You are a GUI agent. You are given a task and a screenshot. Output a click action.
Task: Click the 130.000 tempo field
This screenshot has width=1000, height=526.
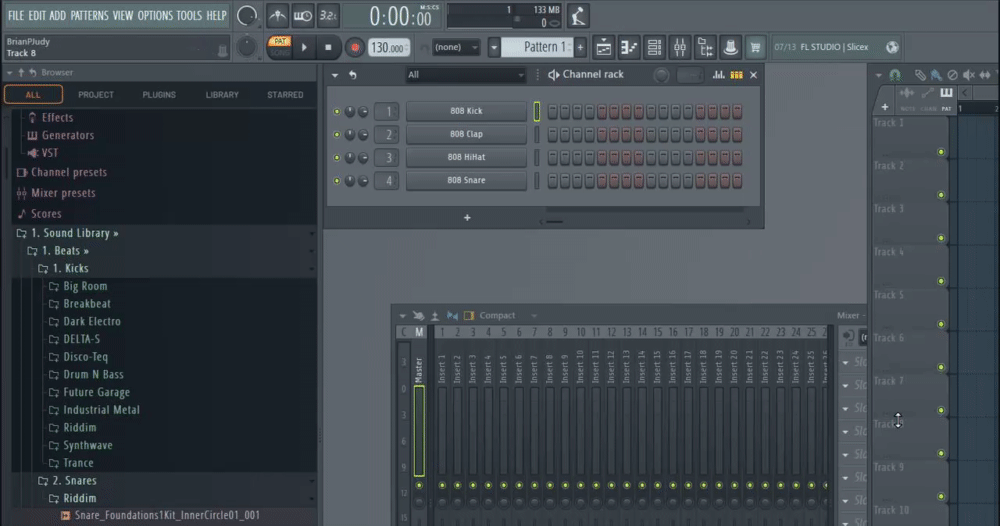click(388, 47)
